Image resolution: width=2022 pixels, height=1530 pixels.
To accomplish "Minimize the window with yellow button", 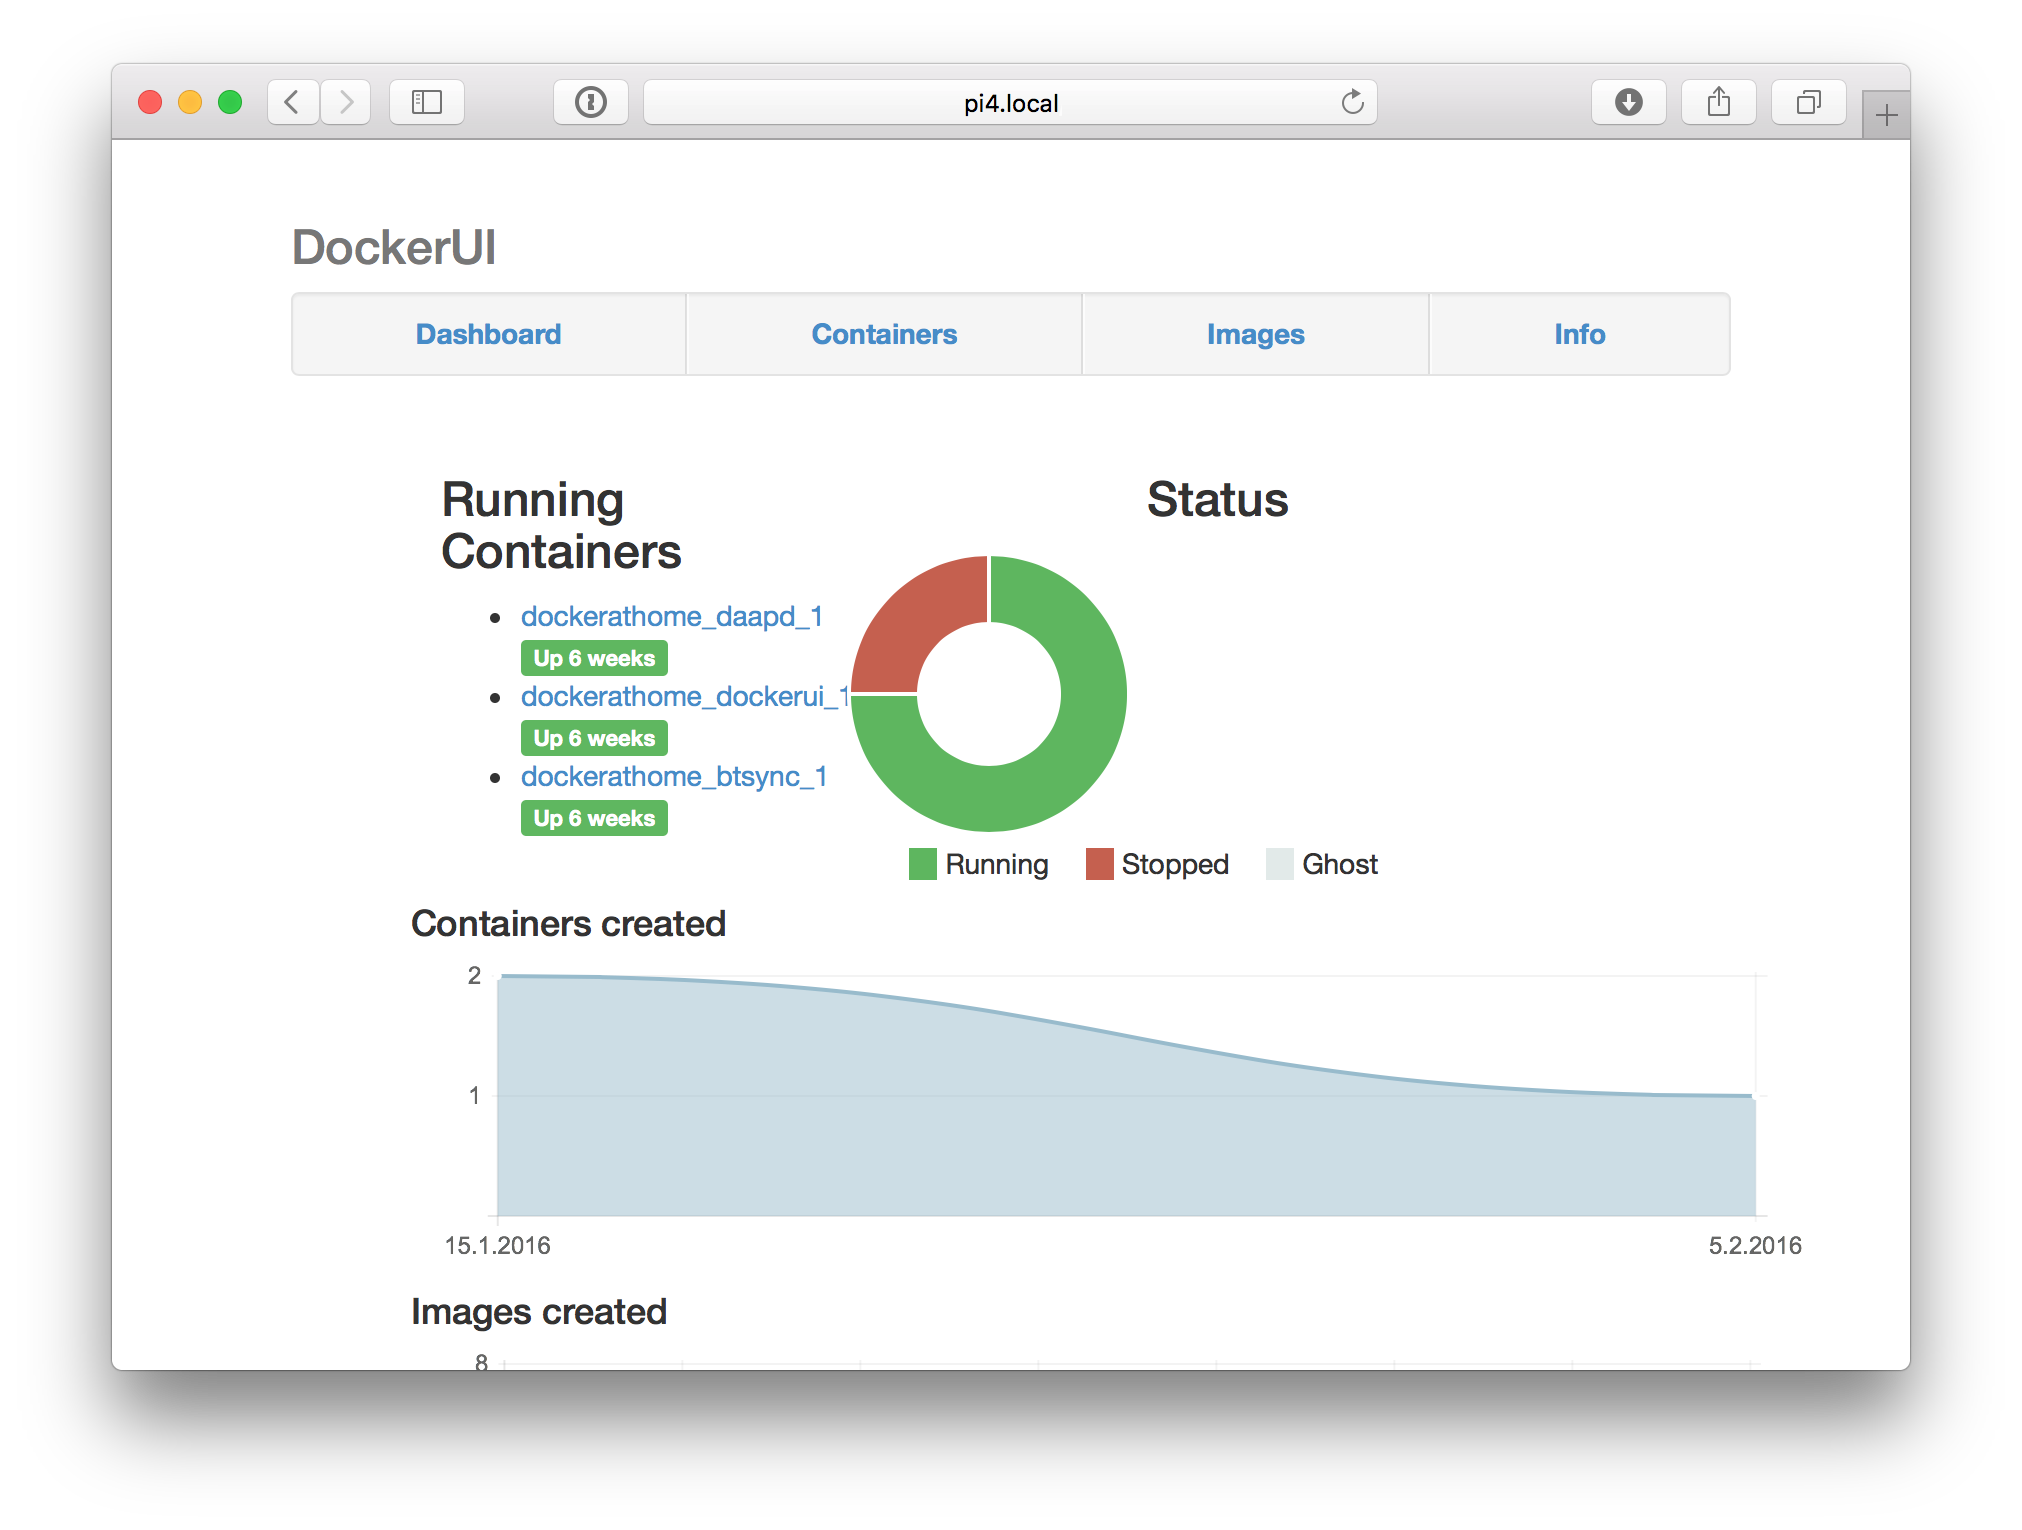I will [190, 102].
